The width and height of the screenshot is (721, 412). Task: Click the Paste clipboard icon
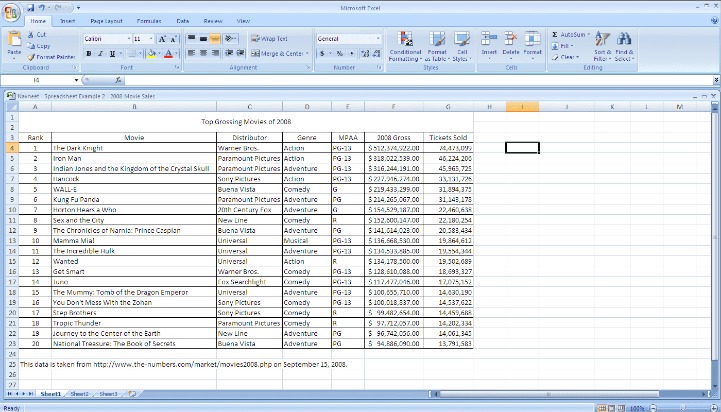pos(14,42)
